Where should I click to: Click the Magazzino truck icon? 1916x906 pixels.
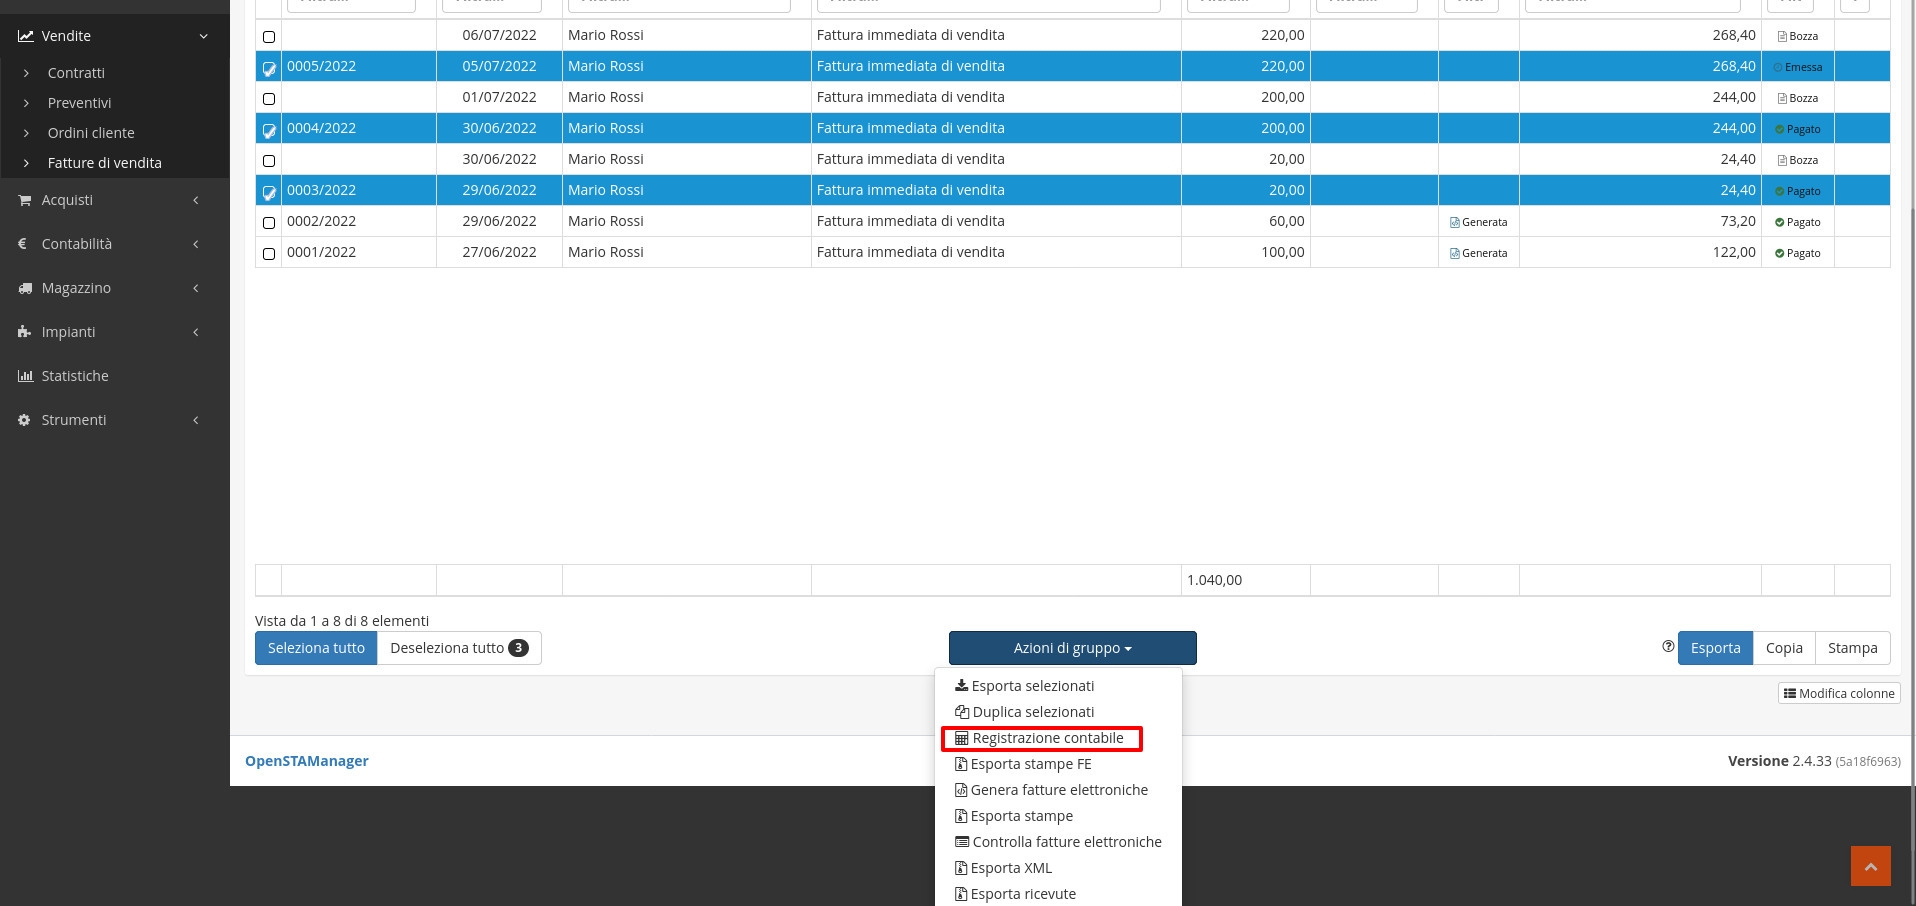coord(25,288)
